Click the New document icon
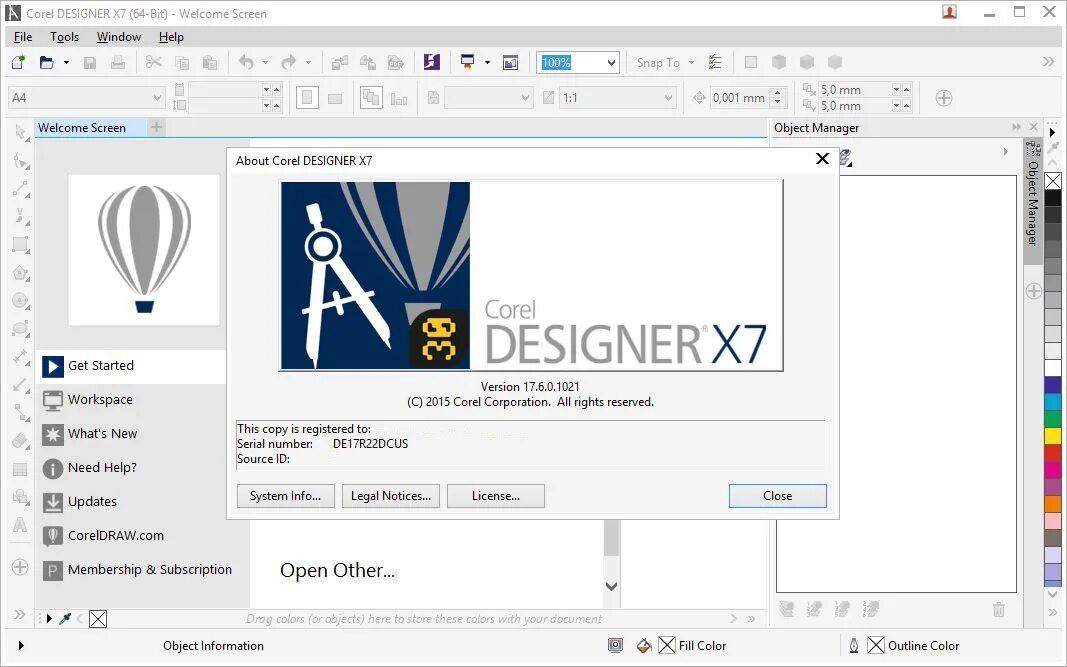The image size is (1067, 667). tap(18, 63)
